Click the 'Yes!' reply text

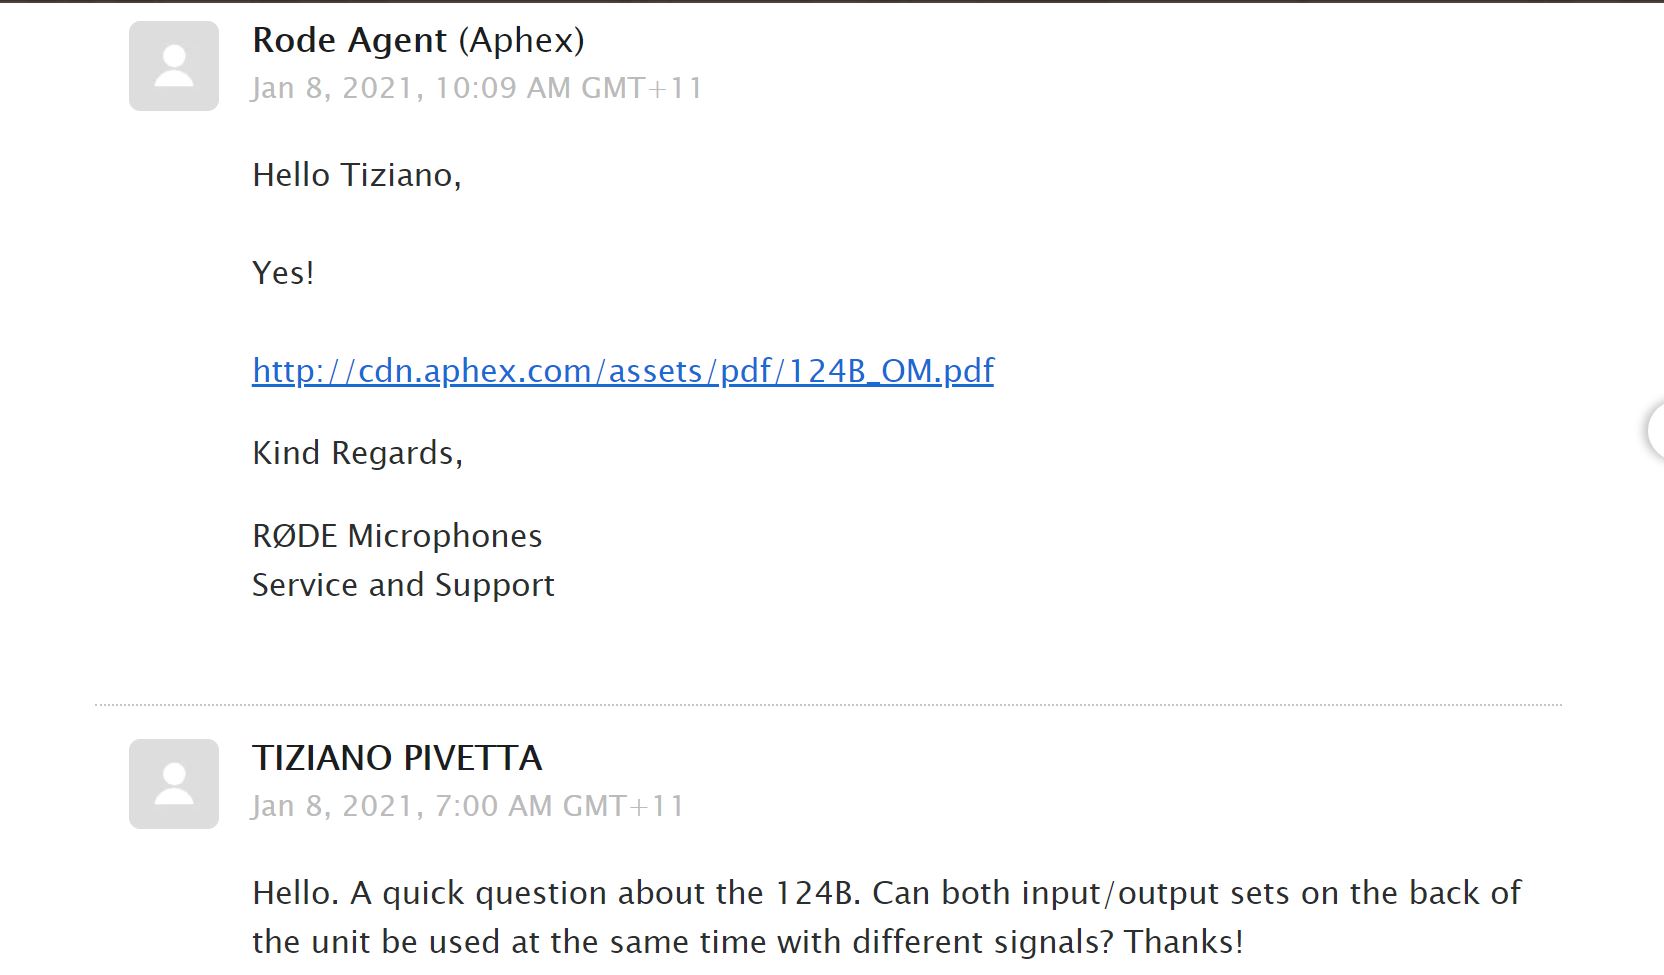click(x=283, y=273)
